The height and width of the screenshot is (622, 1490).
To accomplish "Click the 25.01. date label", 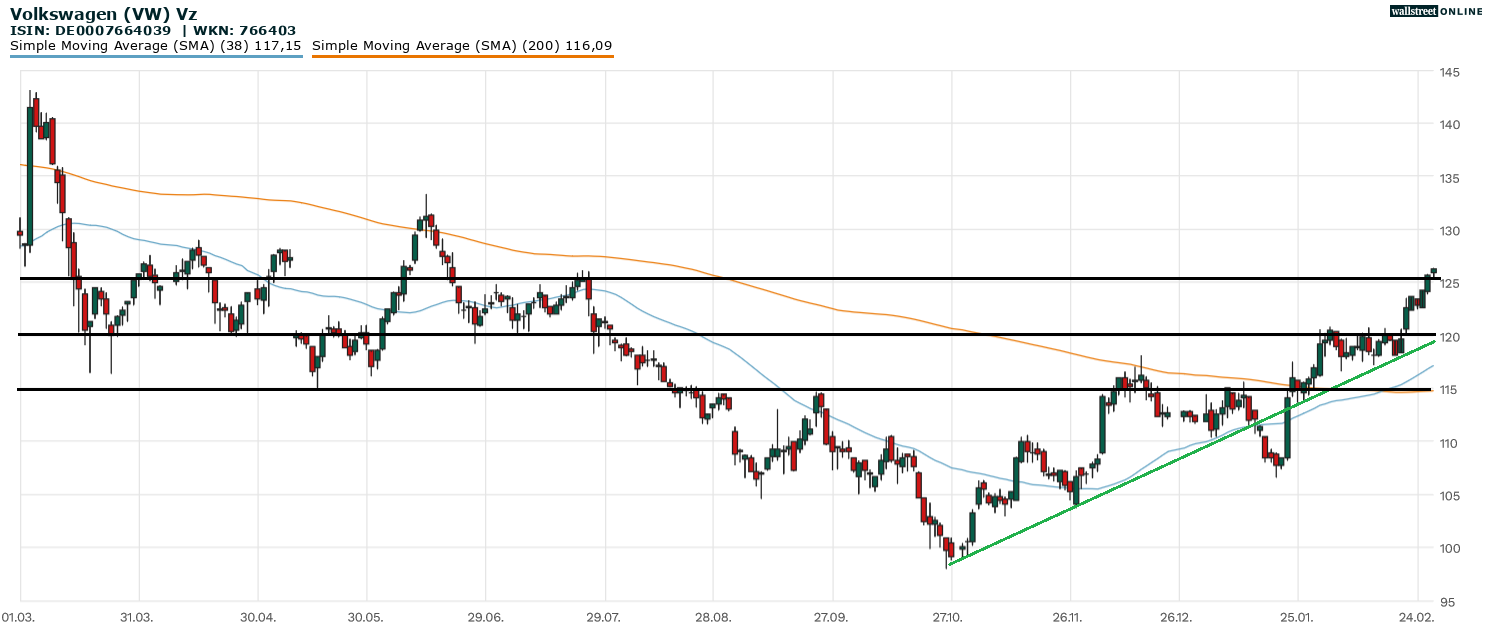I will point(1296,616).
